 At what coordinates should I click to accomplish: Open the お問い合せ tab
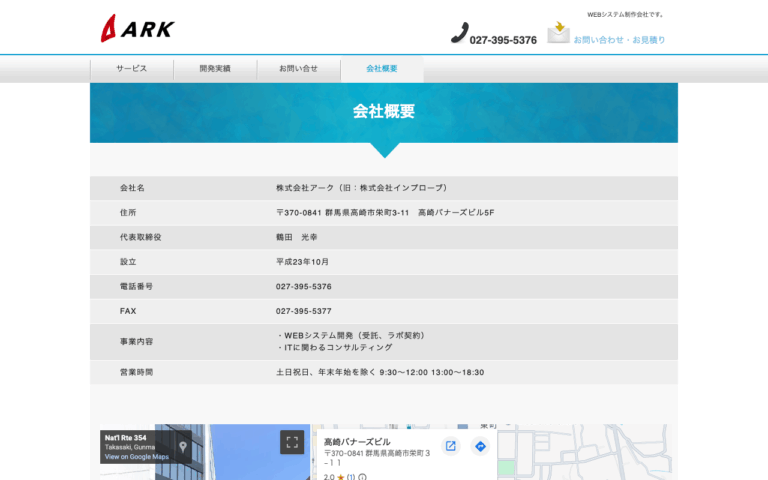coord(298,69)
